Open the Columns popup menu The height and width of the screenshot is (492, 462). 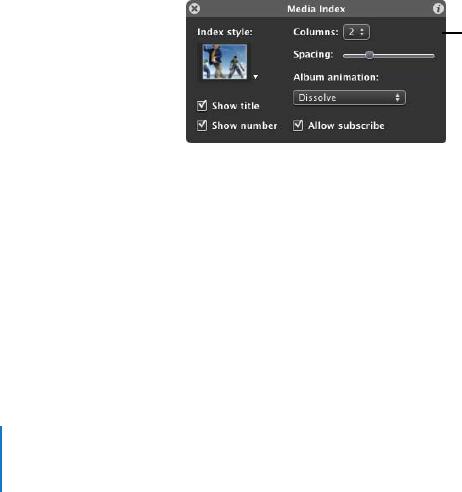[356, 32]
